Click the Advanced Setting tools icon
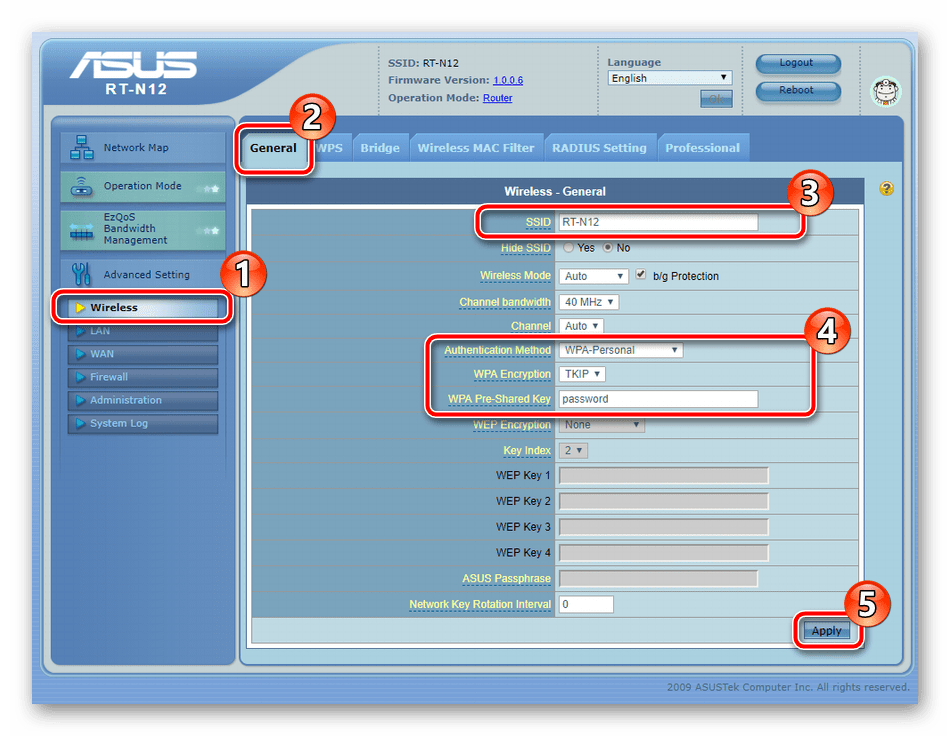The image size is (950, 736). [81, 274]
